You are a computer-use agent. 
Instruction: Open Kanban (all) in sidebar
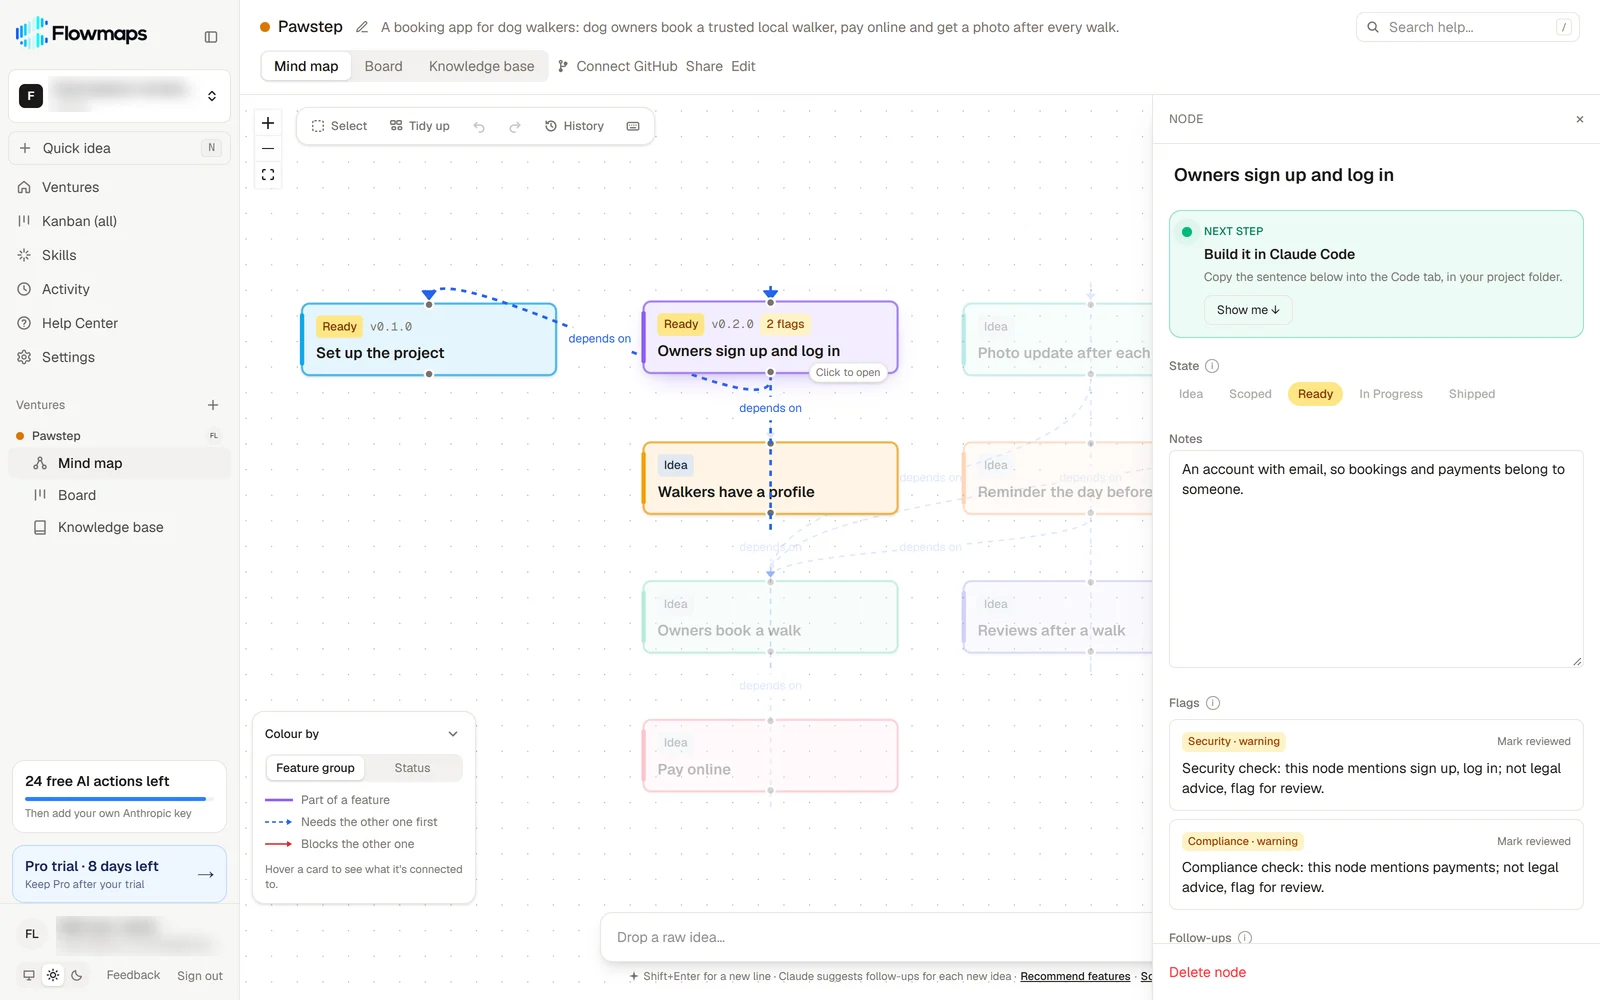click(119, 221)
